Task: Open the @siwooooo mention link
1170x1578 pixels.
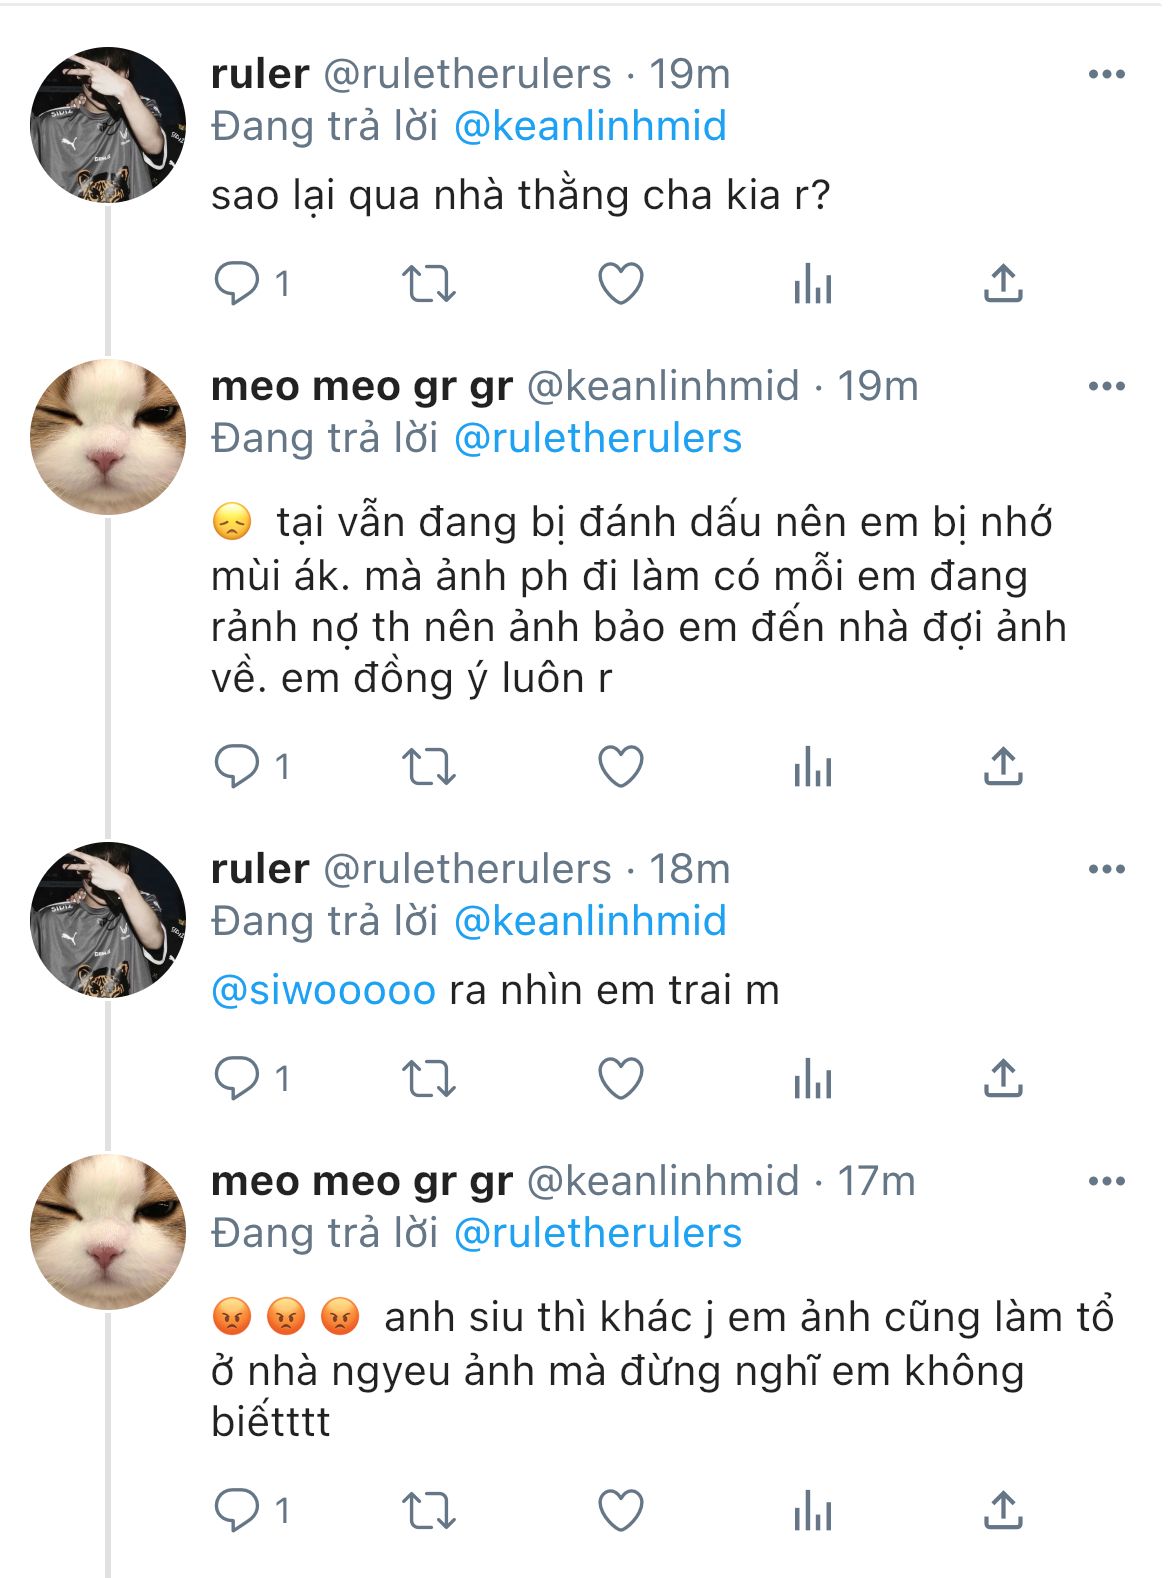Action: pos(323,990)
